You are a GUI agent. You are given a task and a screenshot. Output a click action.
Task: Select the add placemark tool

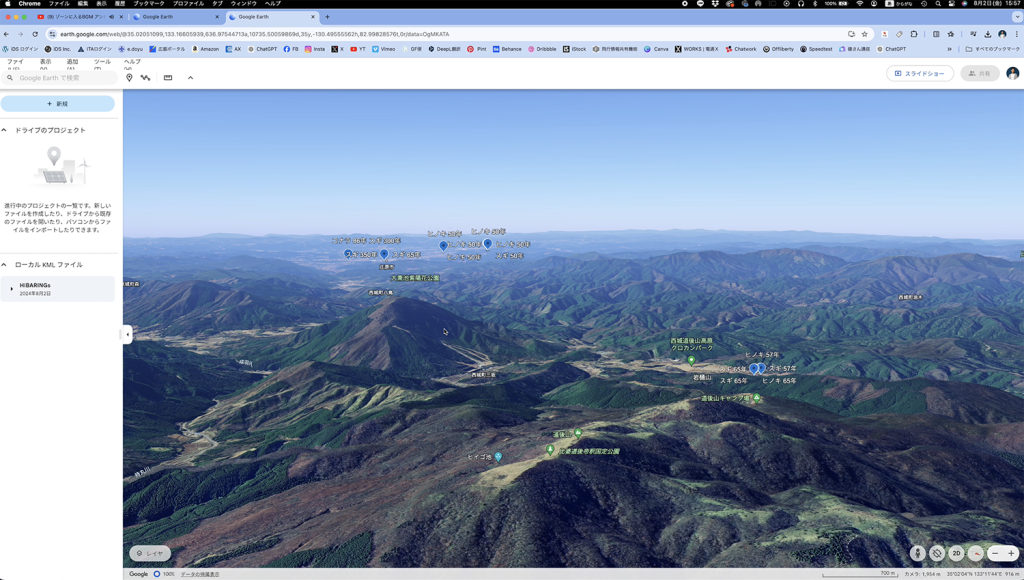(x=129, y=78)
